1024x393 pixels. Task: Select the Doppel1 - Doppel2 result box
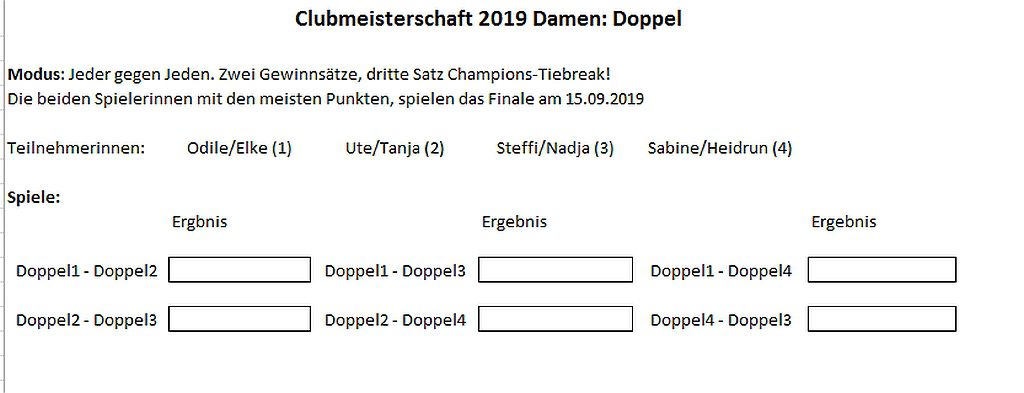click(x=239, y=270)
